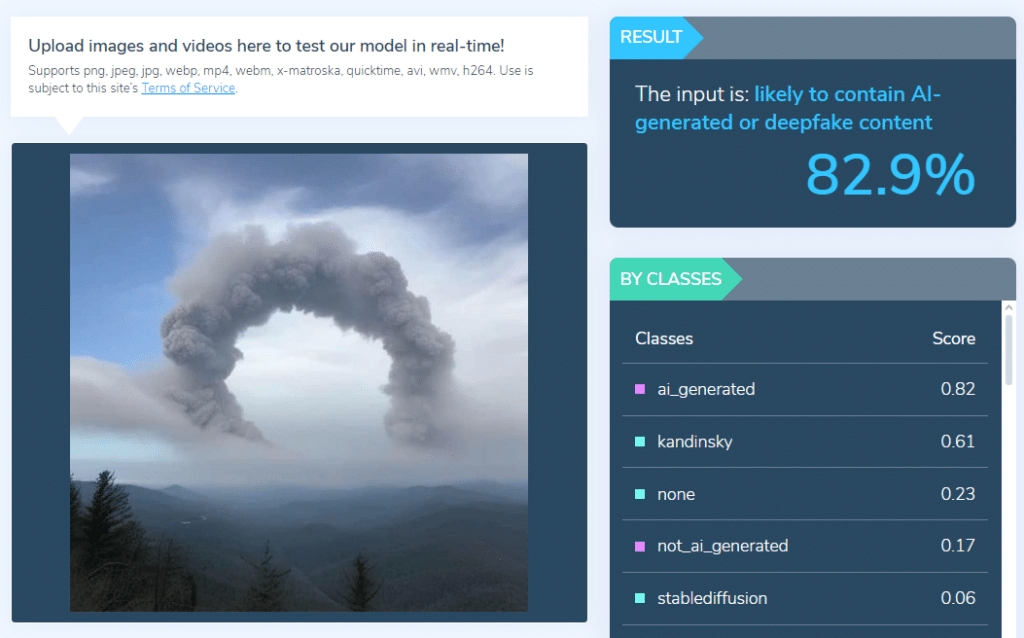This screenshot has width=1024, height=638.
Task: Select the stablediffusion class label
Action: point(712,598)
